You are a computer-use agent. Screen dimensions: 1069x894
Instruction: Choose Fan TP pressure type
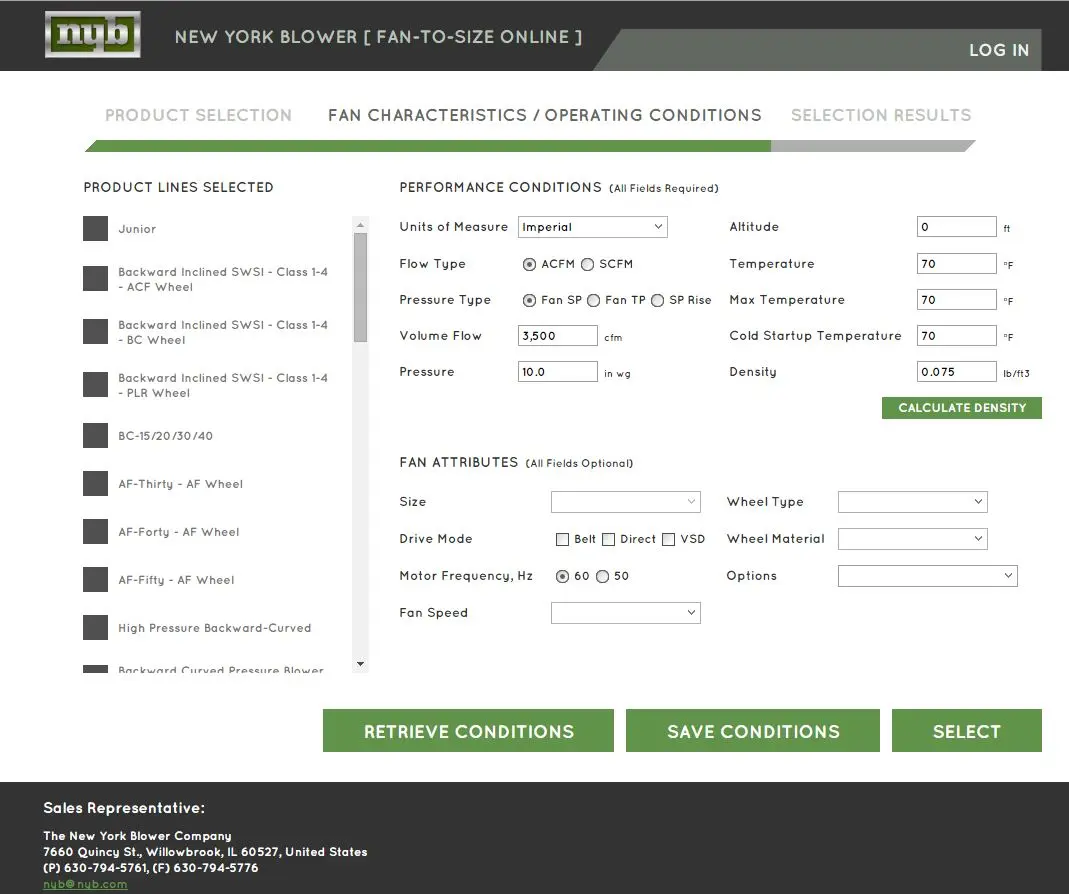pos(594,301)
